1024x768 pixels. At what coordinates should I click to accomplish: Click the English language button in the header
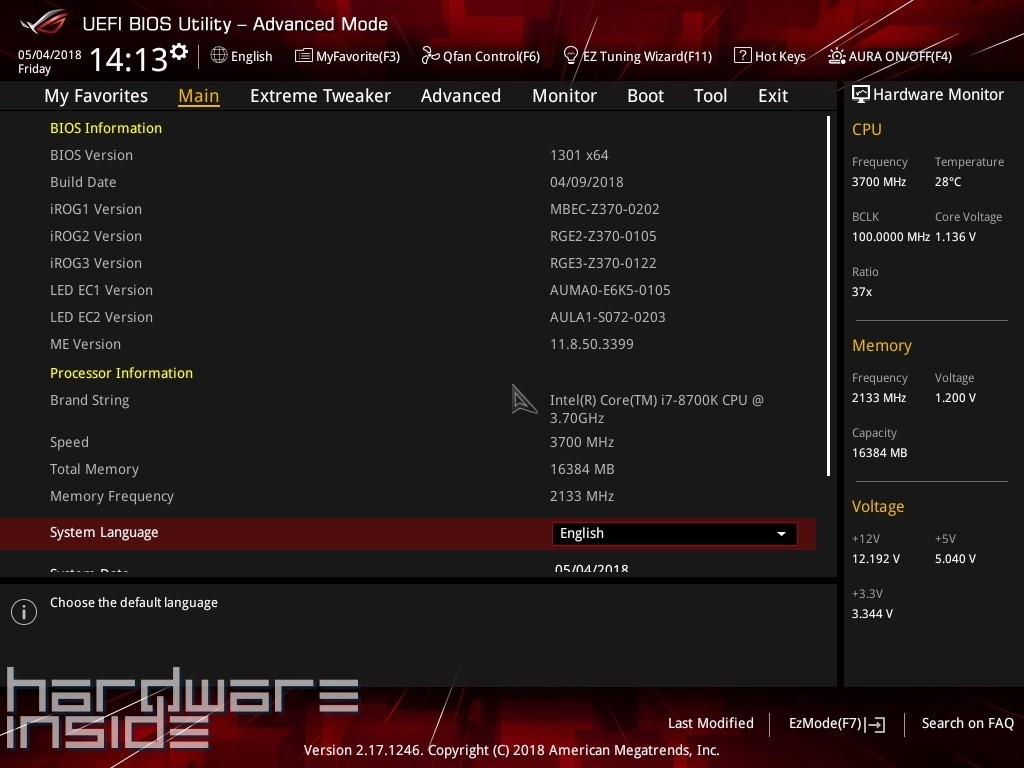coord(242,56)
